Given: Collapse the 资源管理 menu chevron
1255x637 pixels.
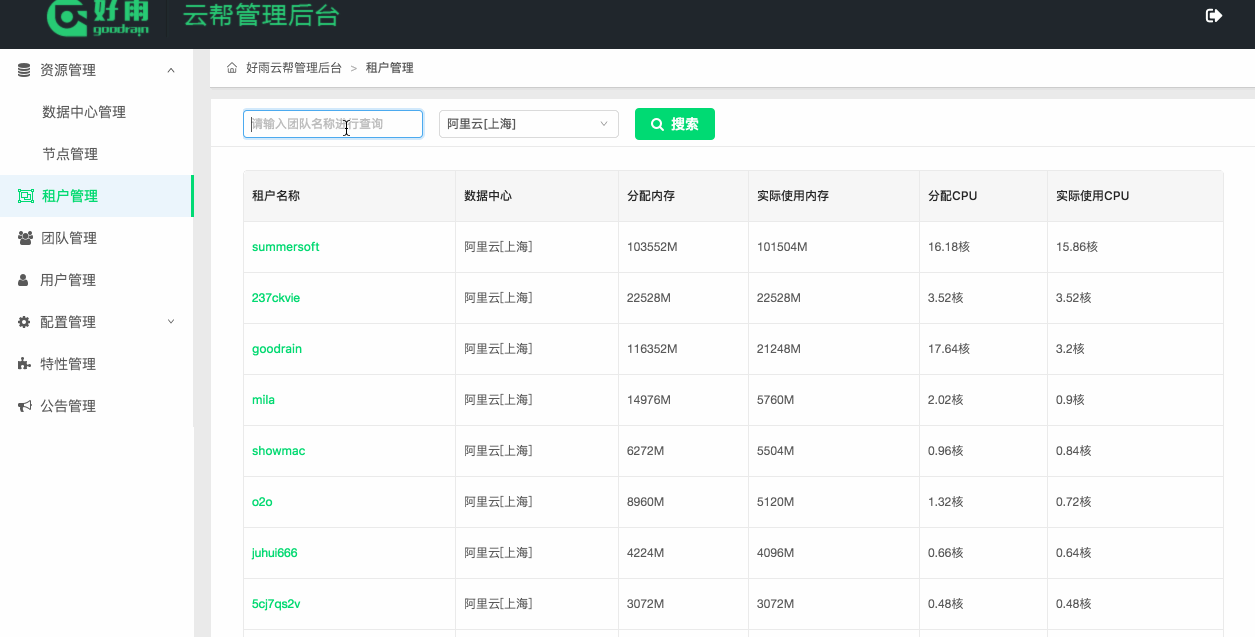Looking at the screenshot, I should 171,70.
